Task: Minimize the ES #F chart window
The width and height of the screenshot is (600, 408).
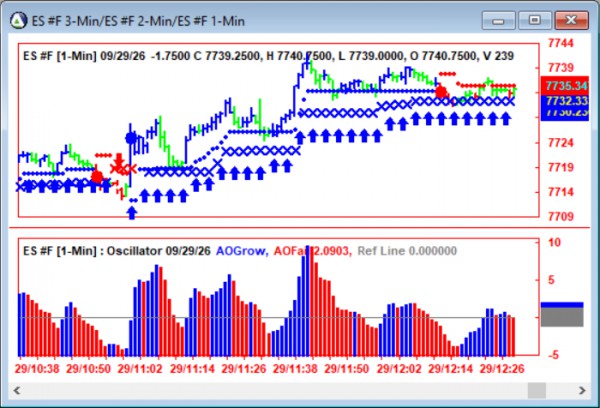Action: coord(498,20)
